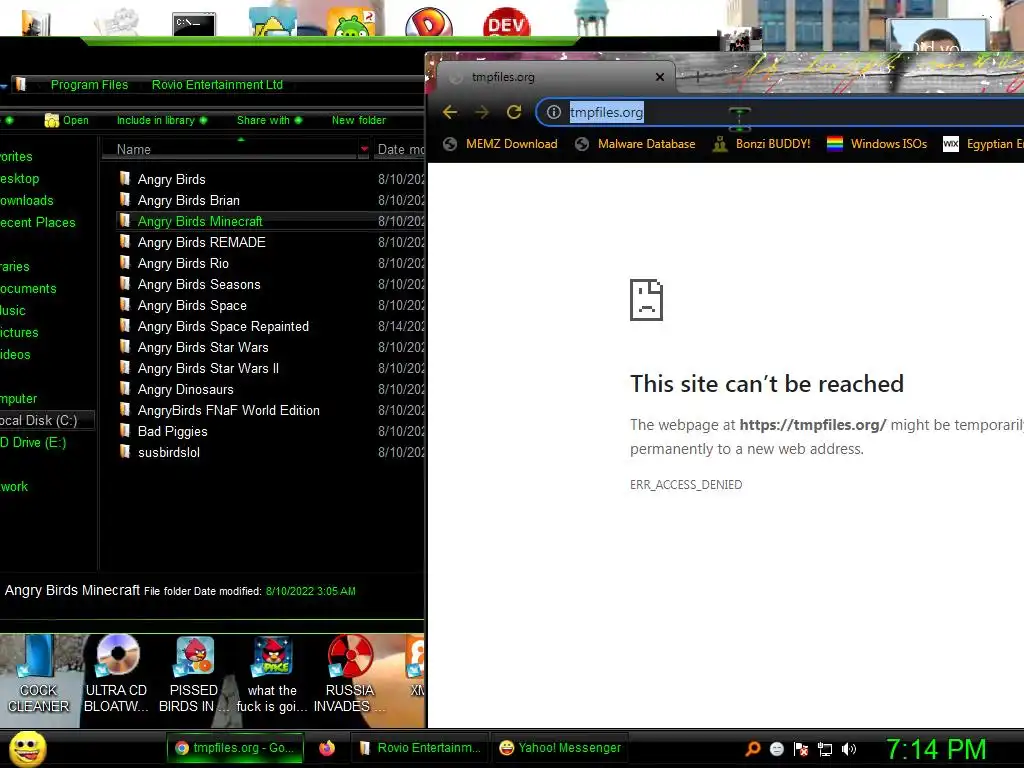This screenshot has height=768, width=1024.
Task: Click the 7:14 PM taskbar clock
Action: (935, 749)
